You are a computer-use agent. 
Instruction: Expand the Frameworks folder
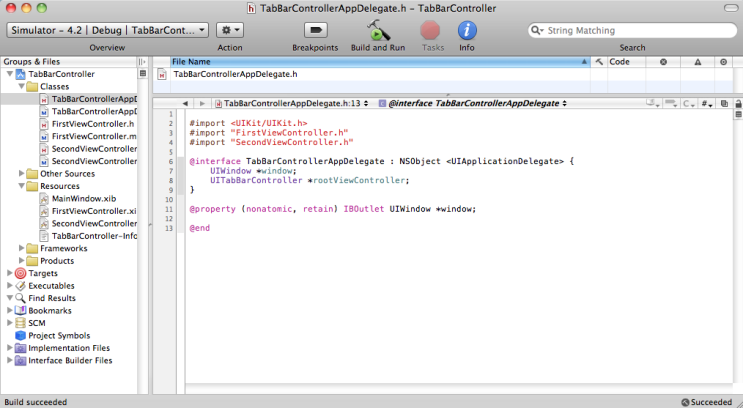(21, 248)
